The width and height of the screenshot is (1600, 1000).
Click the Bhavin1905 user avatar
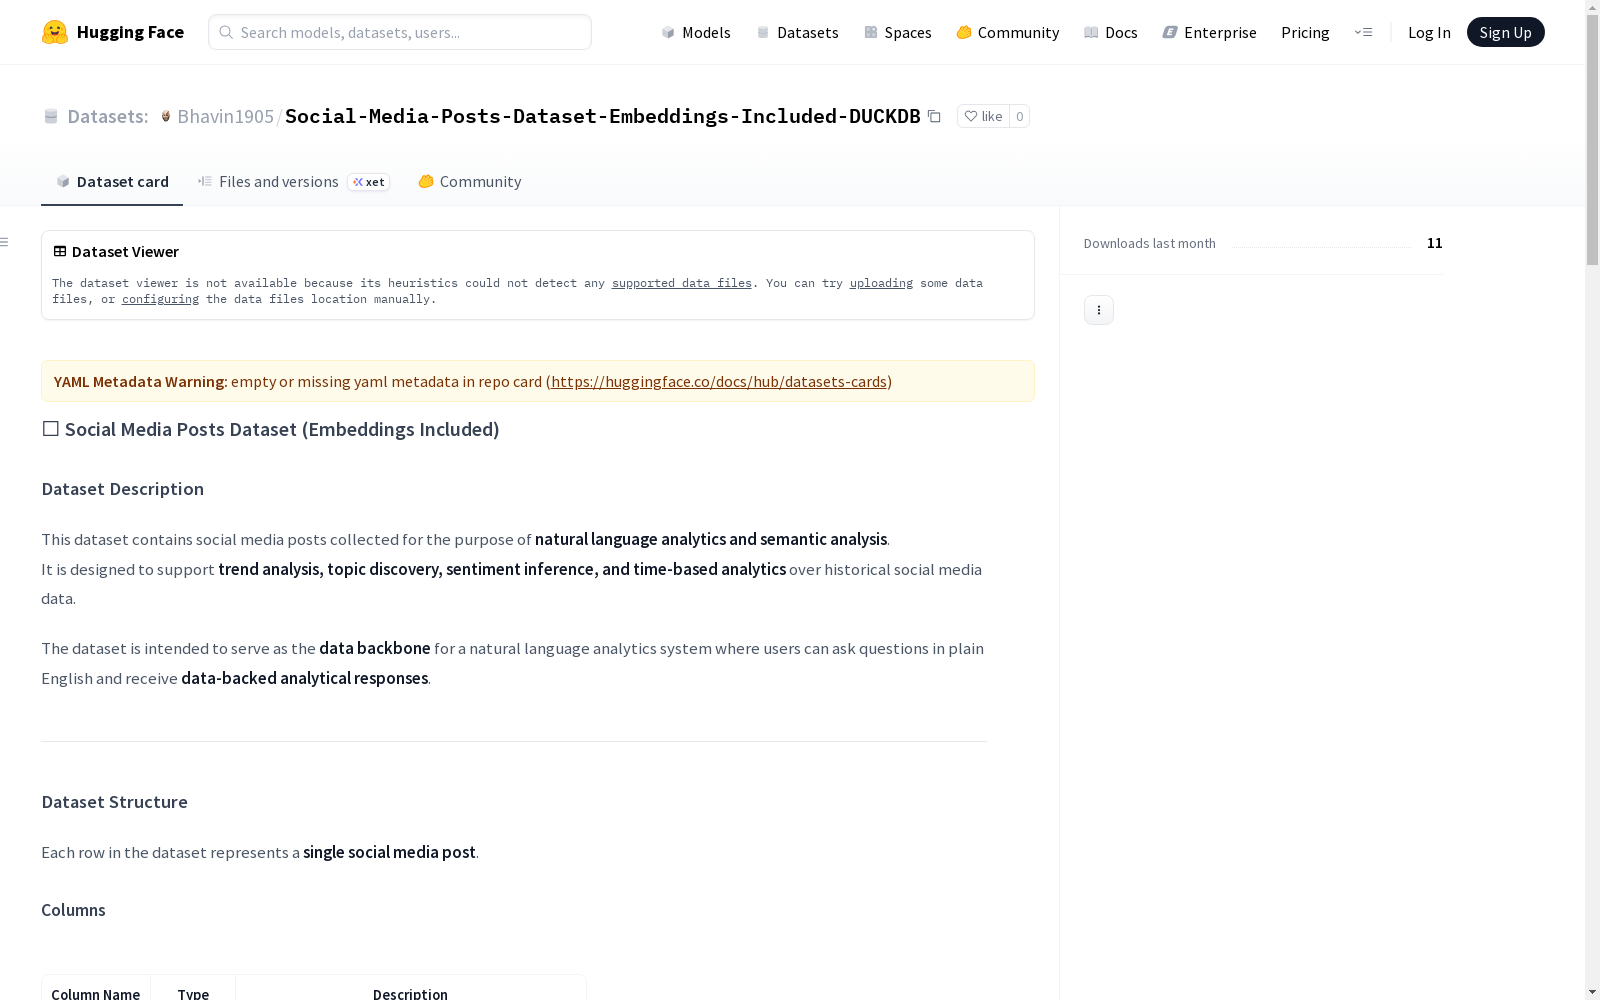[x=166, y=116]
